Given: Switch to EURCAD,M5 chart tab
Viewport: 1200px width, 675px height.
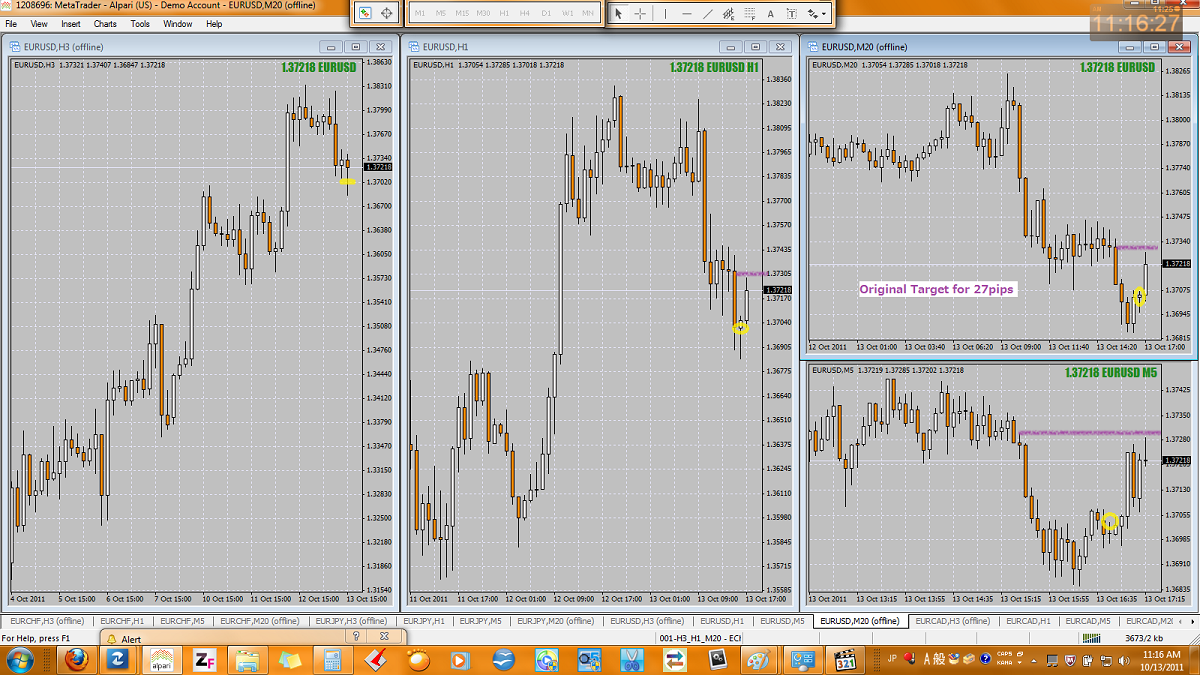Looking at the screenshot, I should click(1087, 621).
